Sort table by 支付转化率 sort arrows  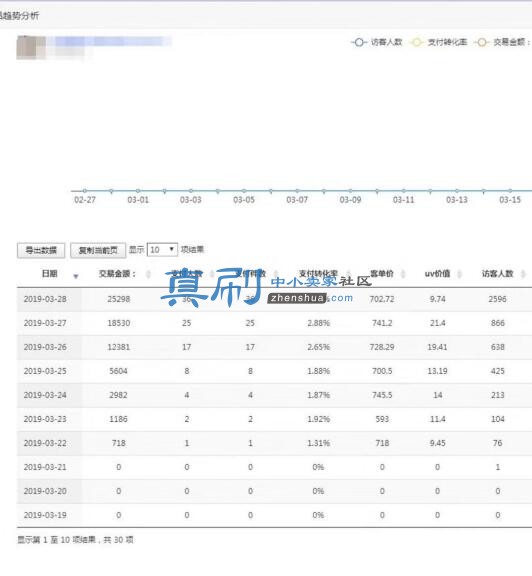(x=348, y=274)
